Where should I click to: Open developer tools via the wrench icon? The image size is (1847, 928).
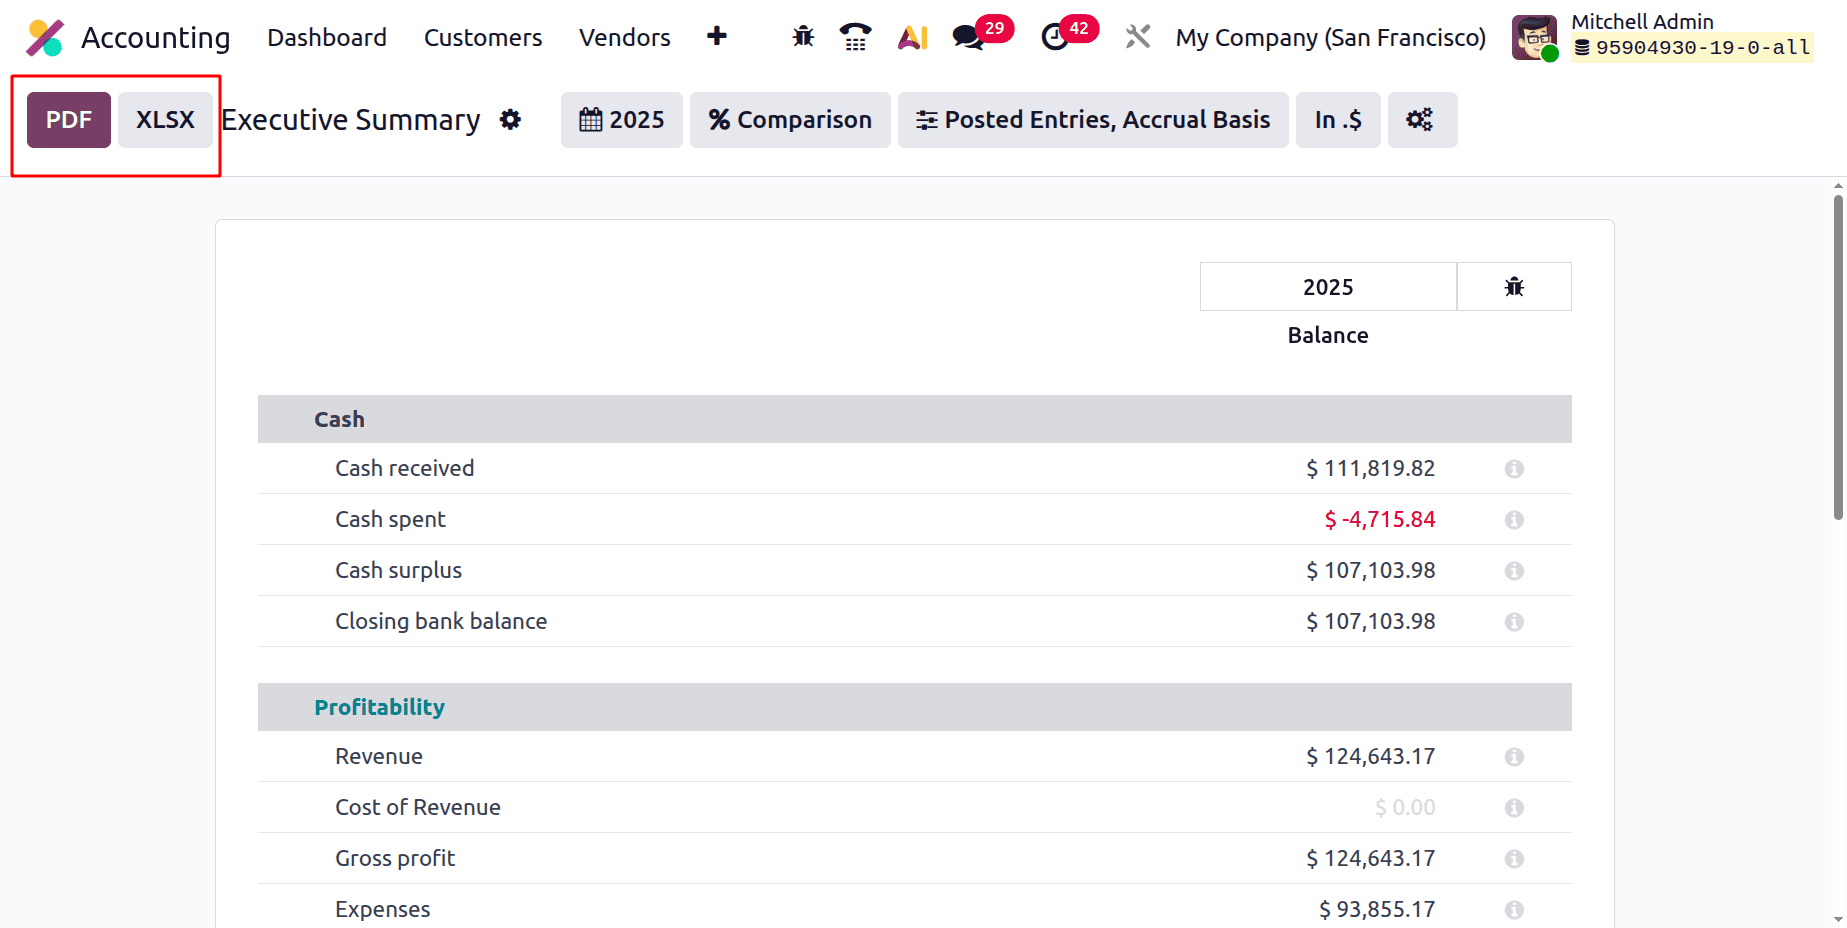coord(1137,37)
